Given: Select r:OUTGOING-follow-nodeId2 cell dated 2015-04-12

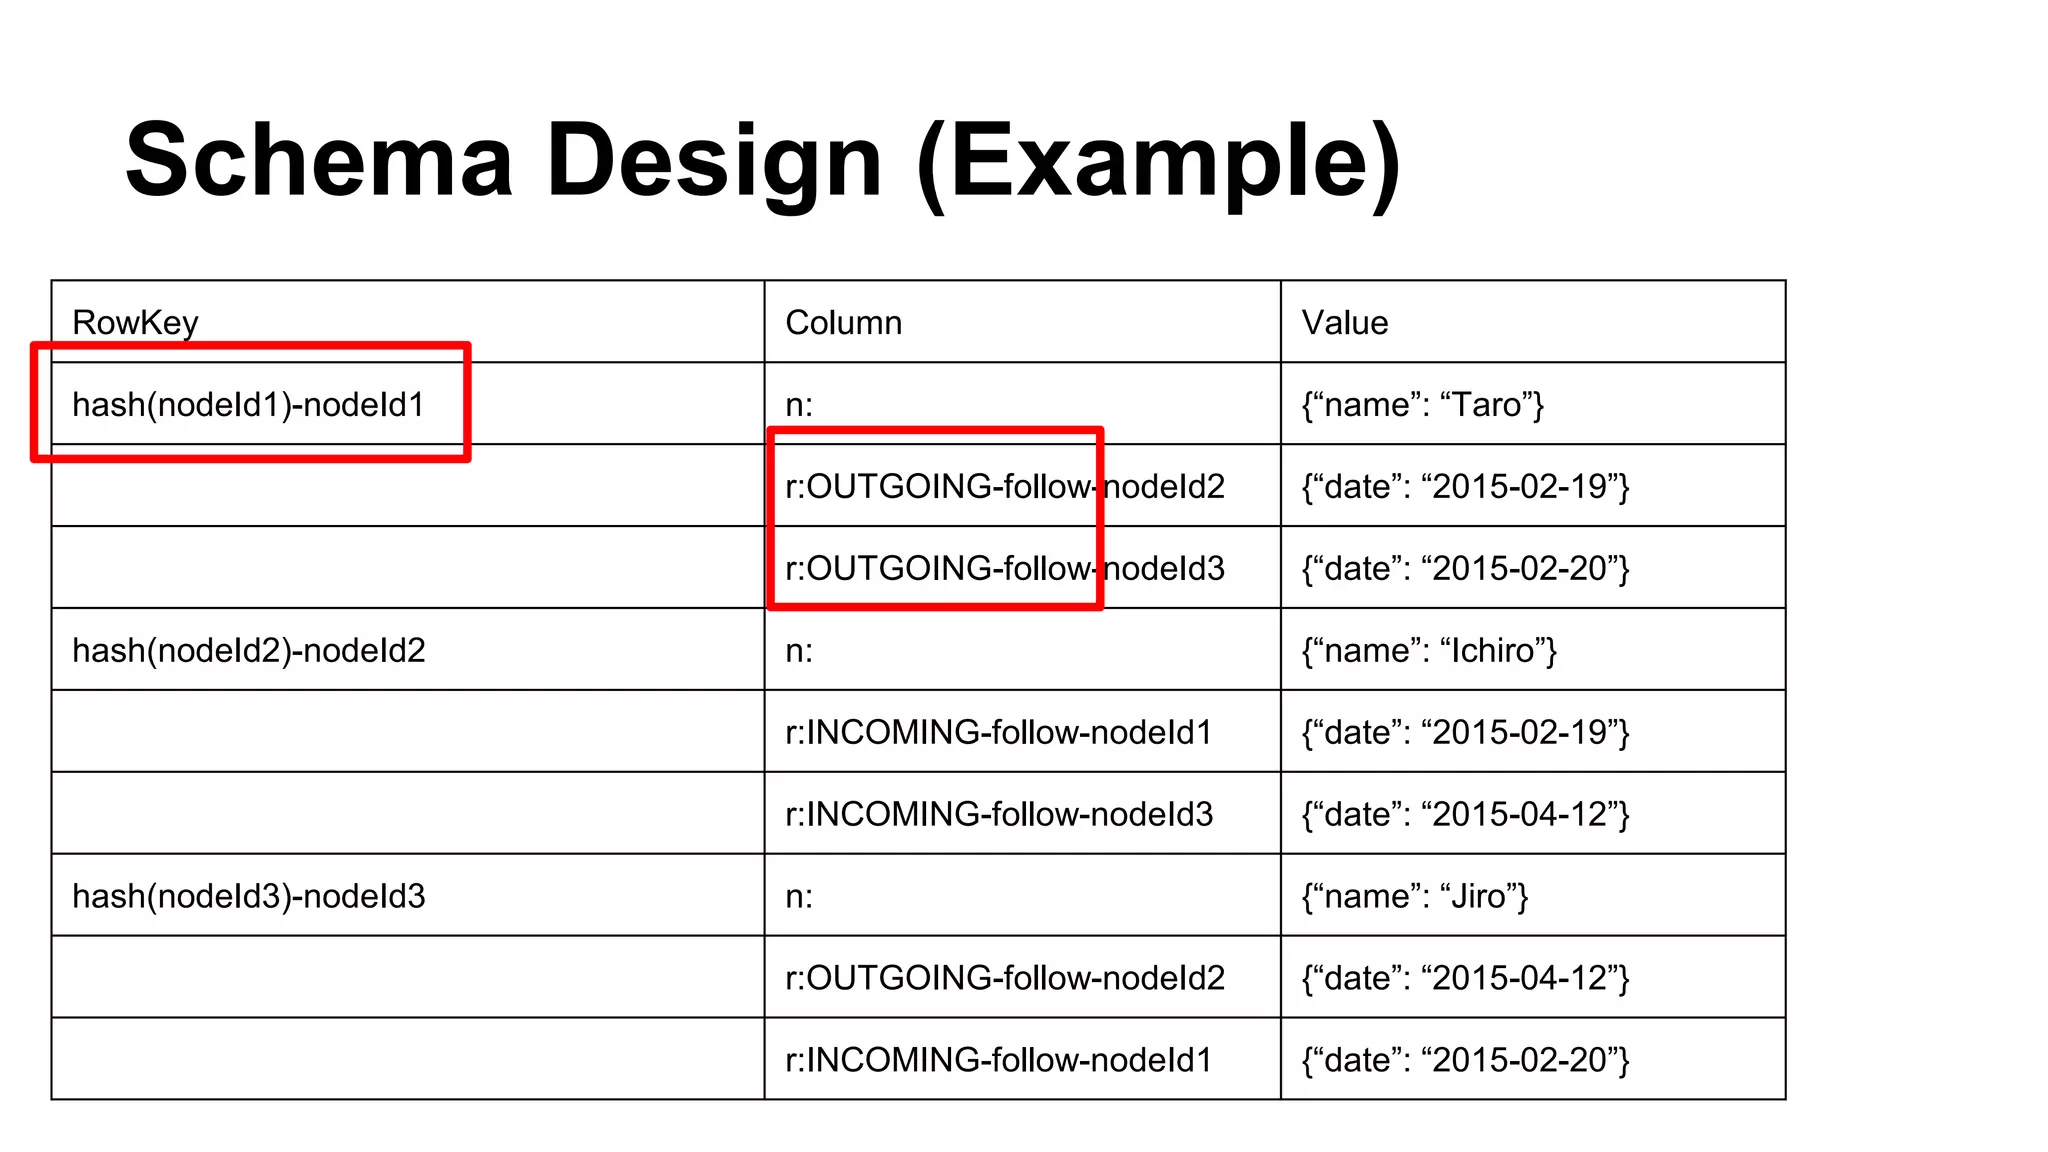Looking at the screenshot, I should [1022, 978].
